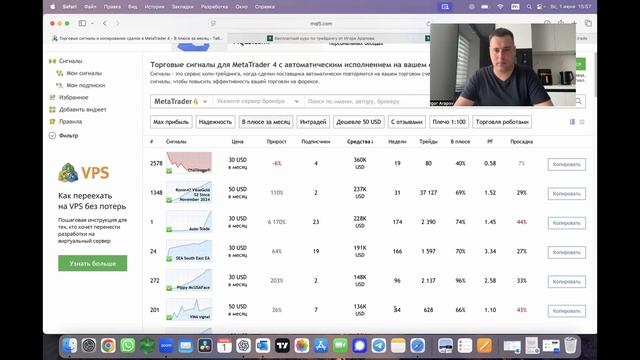This screenshot has width=640, height=360.
Task: Toggle the 'С отзывами' filter
Action: tap(407, 122)
